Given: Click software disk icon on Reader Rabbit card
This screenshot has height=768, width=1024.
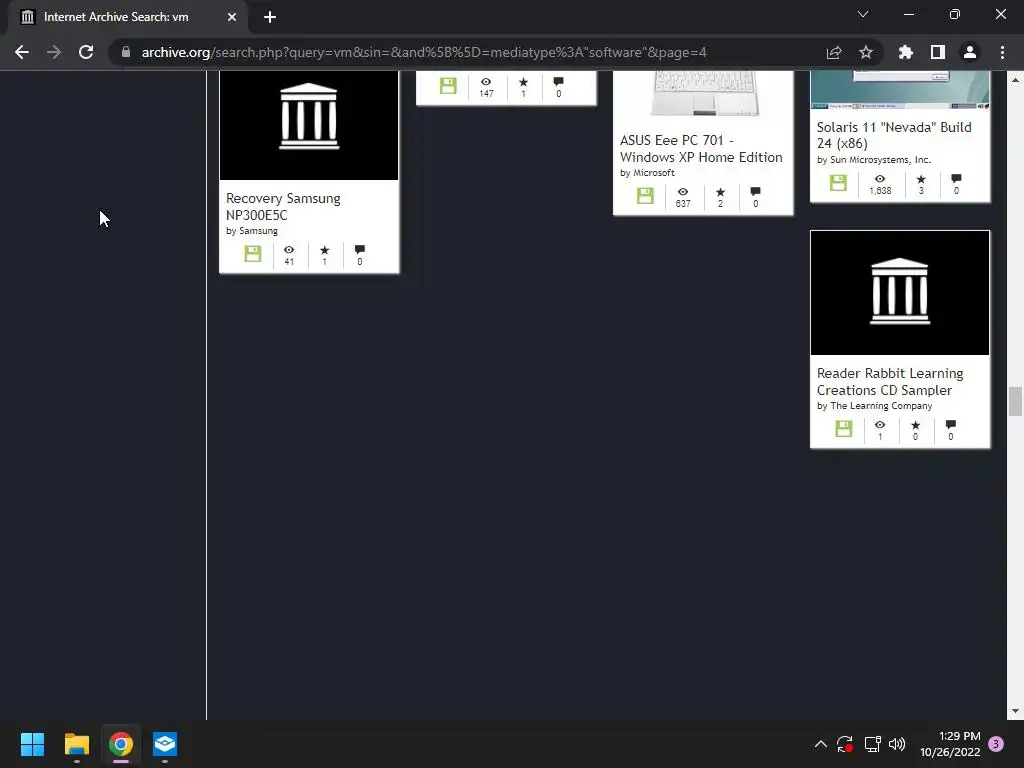Looking at the screenshot, I should tap(844, 428).
